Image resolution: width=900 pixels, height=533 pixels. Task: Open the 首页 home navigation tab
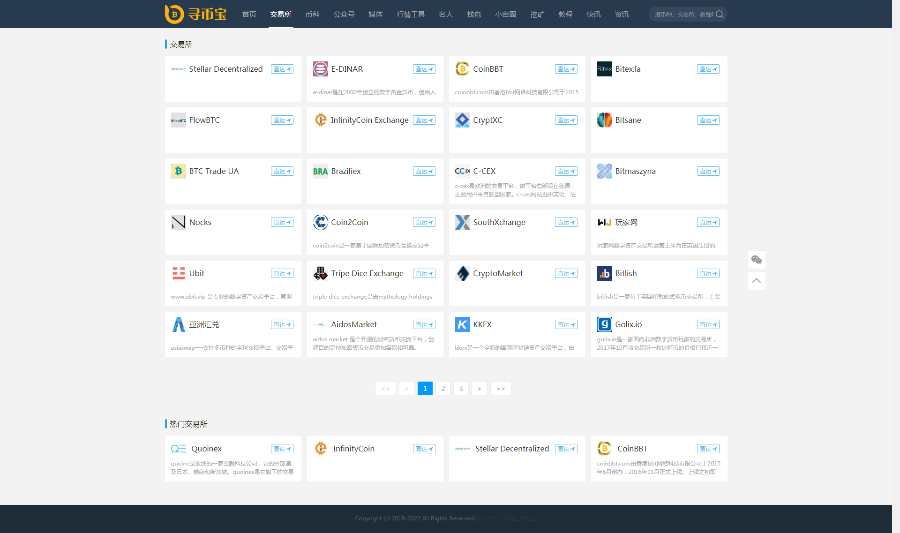[249, 15]
